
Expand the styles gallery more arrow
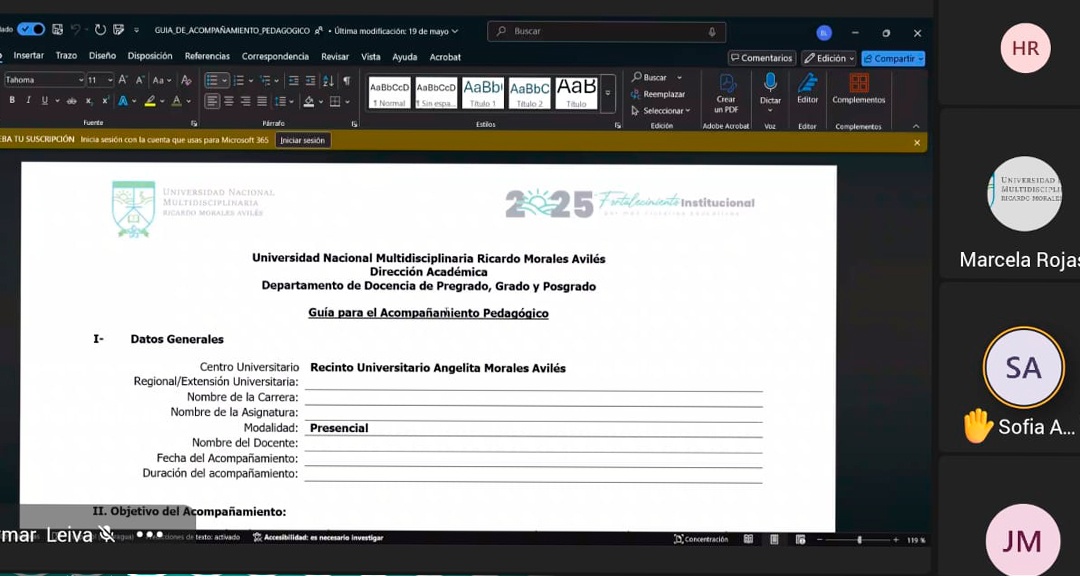[x=608, y=93]
